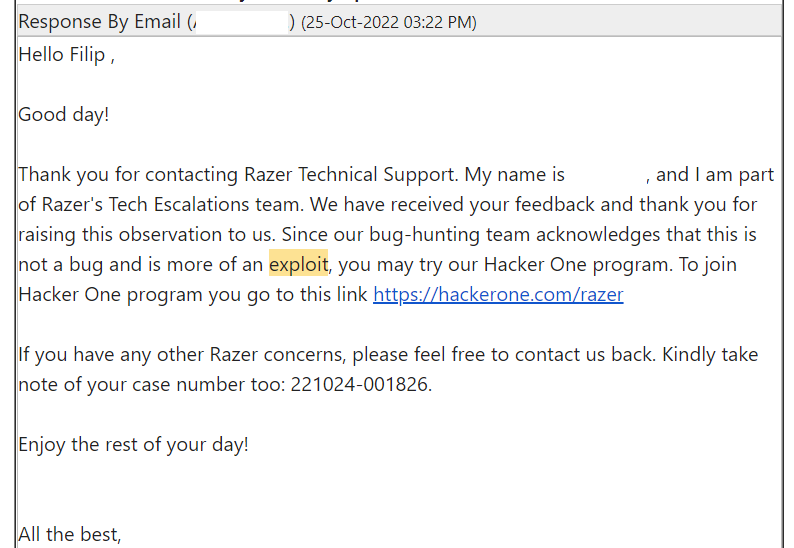Screen dimensions: 794x548
Task: Click case number 221024-001826
Action: pos(359,384)
